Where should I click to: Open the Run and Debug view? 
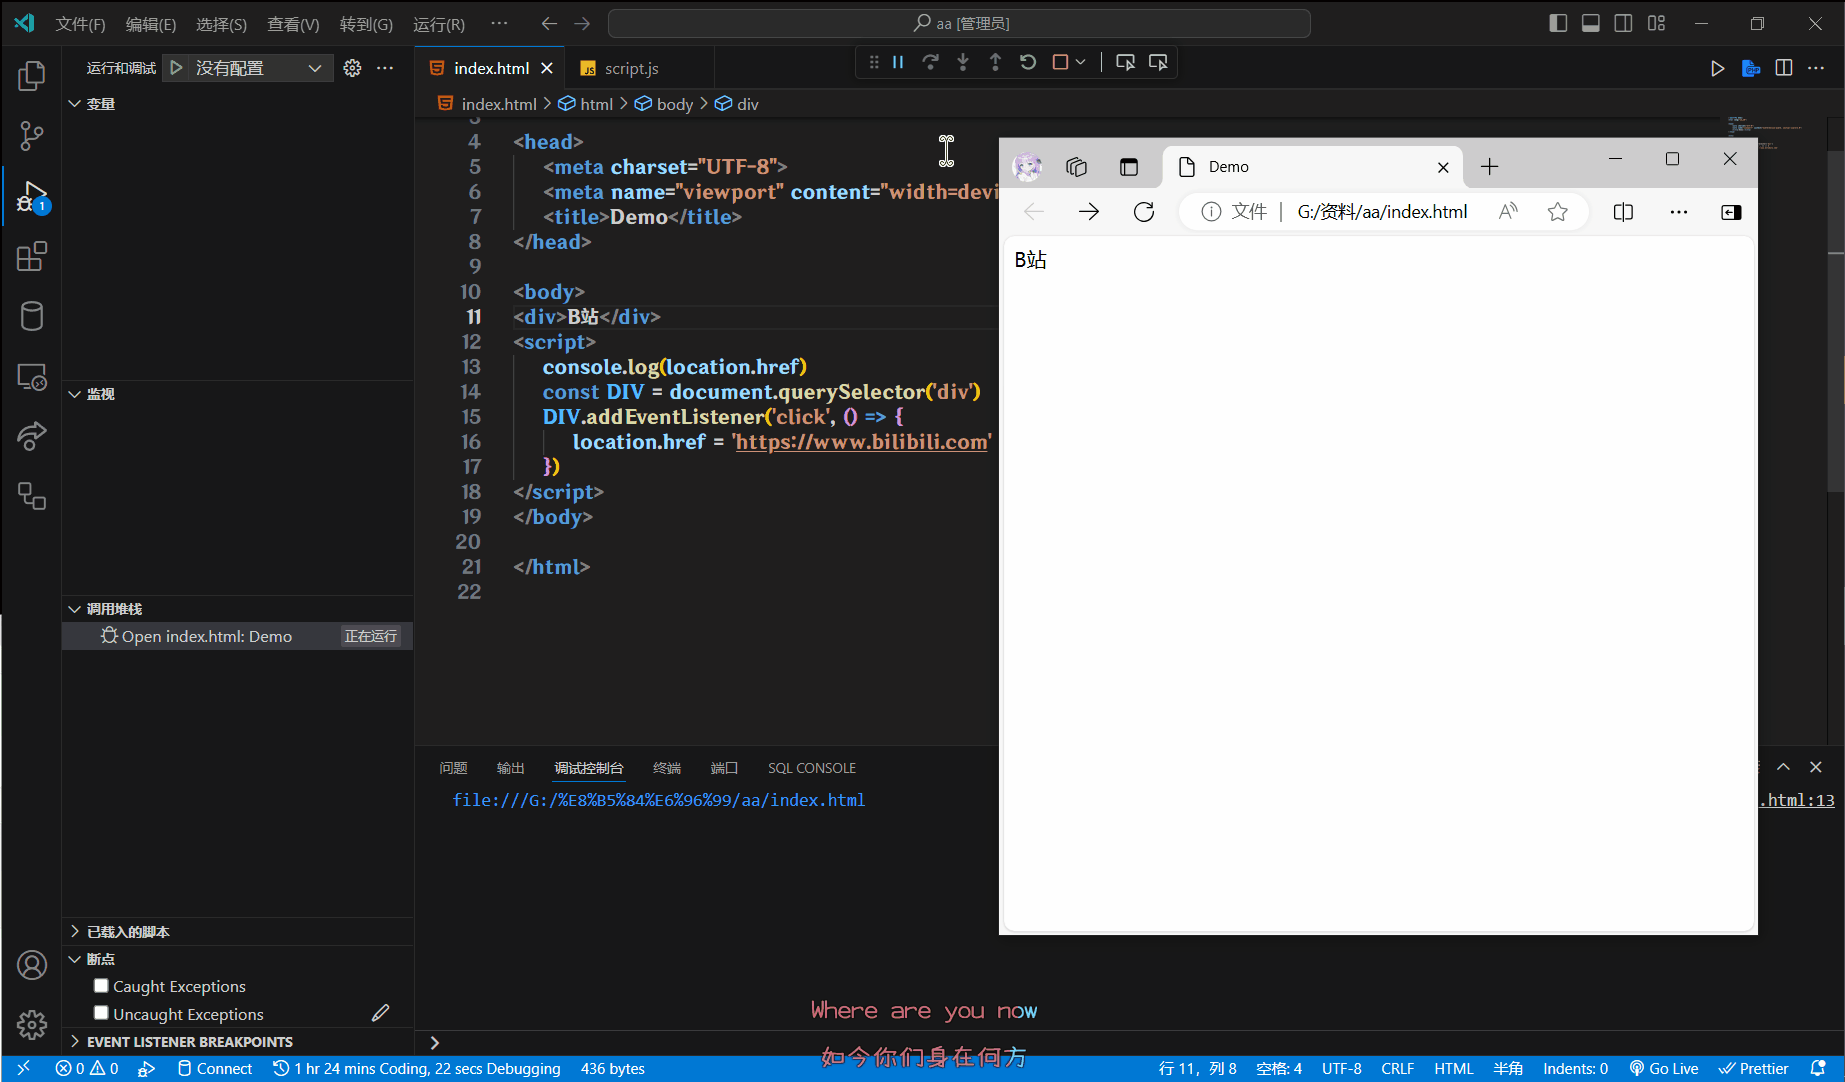pos(32,196)
